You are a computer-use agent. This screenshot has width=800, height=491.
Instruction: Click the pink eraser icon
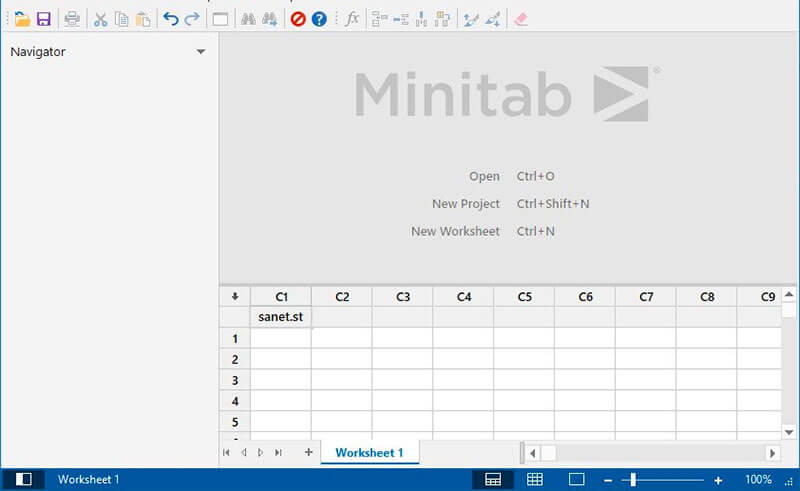(x=520, y=19)
